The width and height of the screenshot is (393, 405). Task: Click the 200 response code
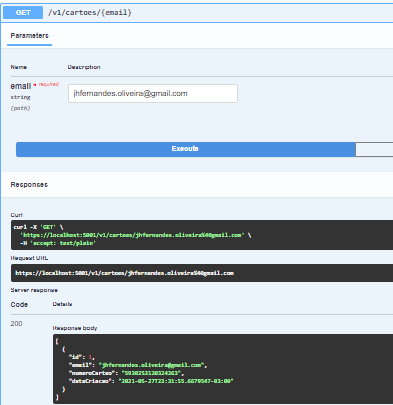click(x=16, y=324)
